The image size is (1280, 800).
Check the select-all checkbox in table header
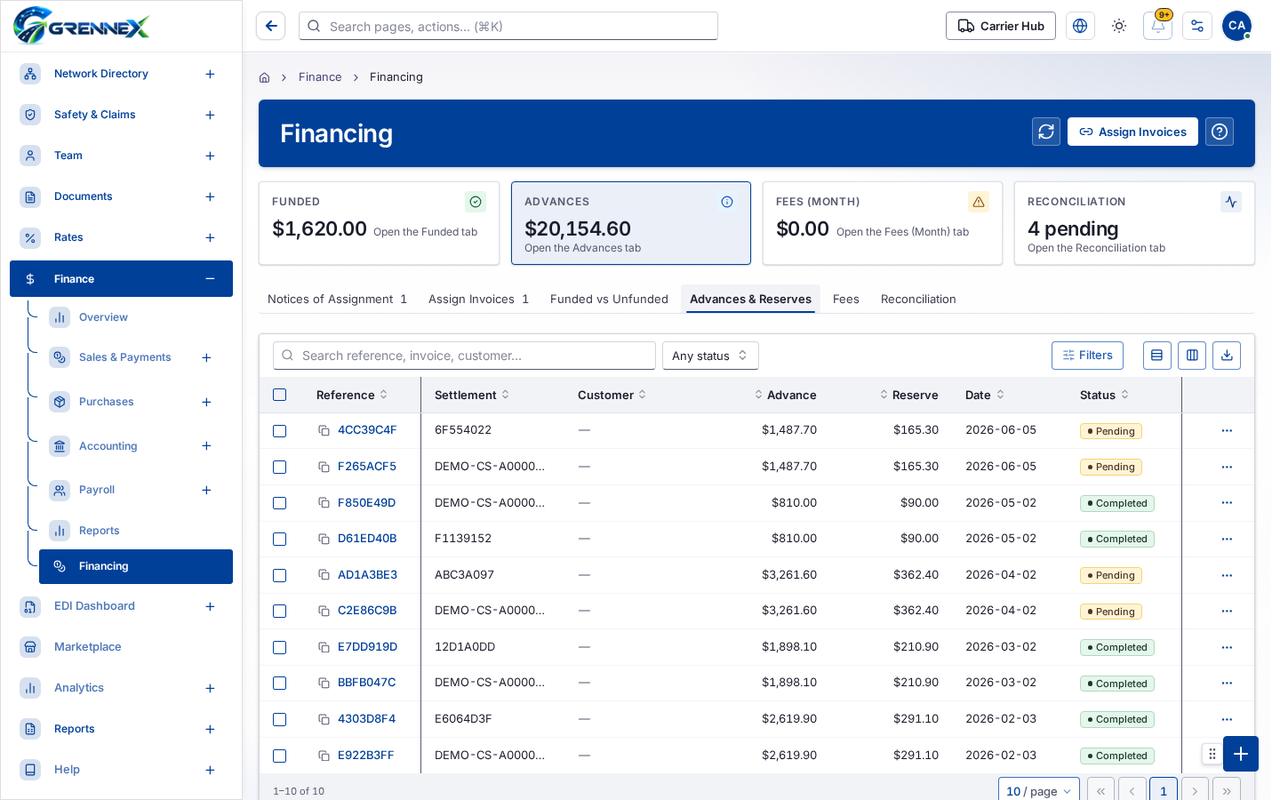(279, 395)
